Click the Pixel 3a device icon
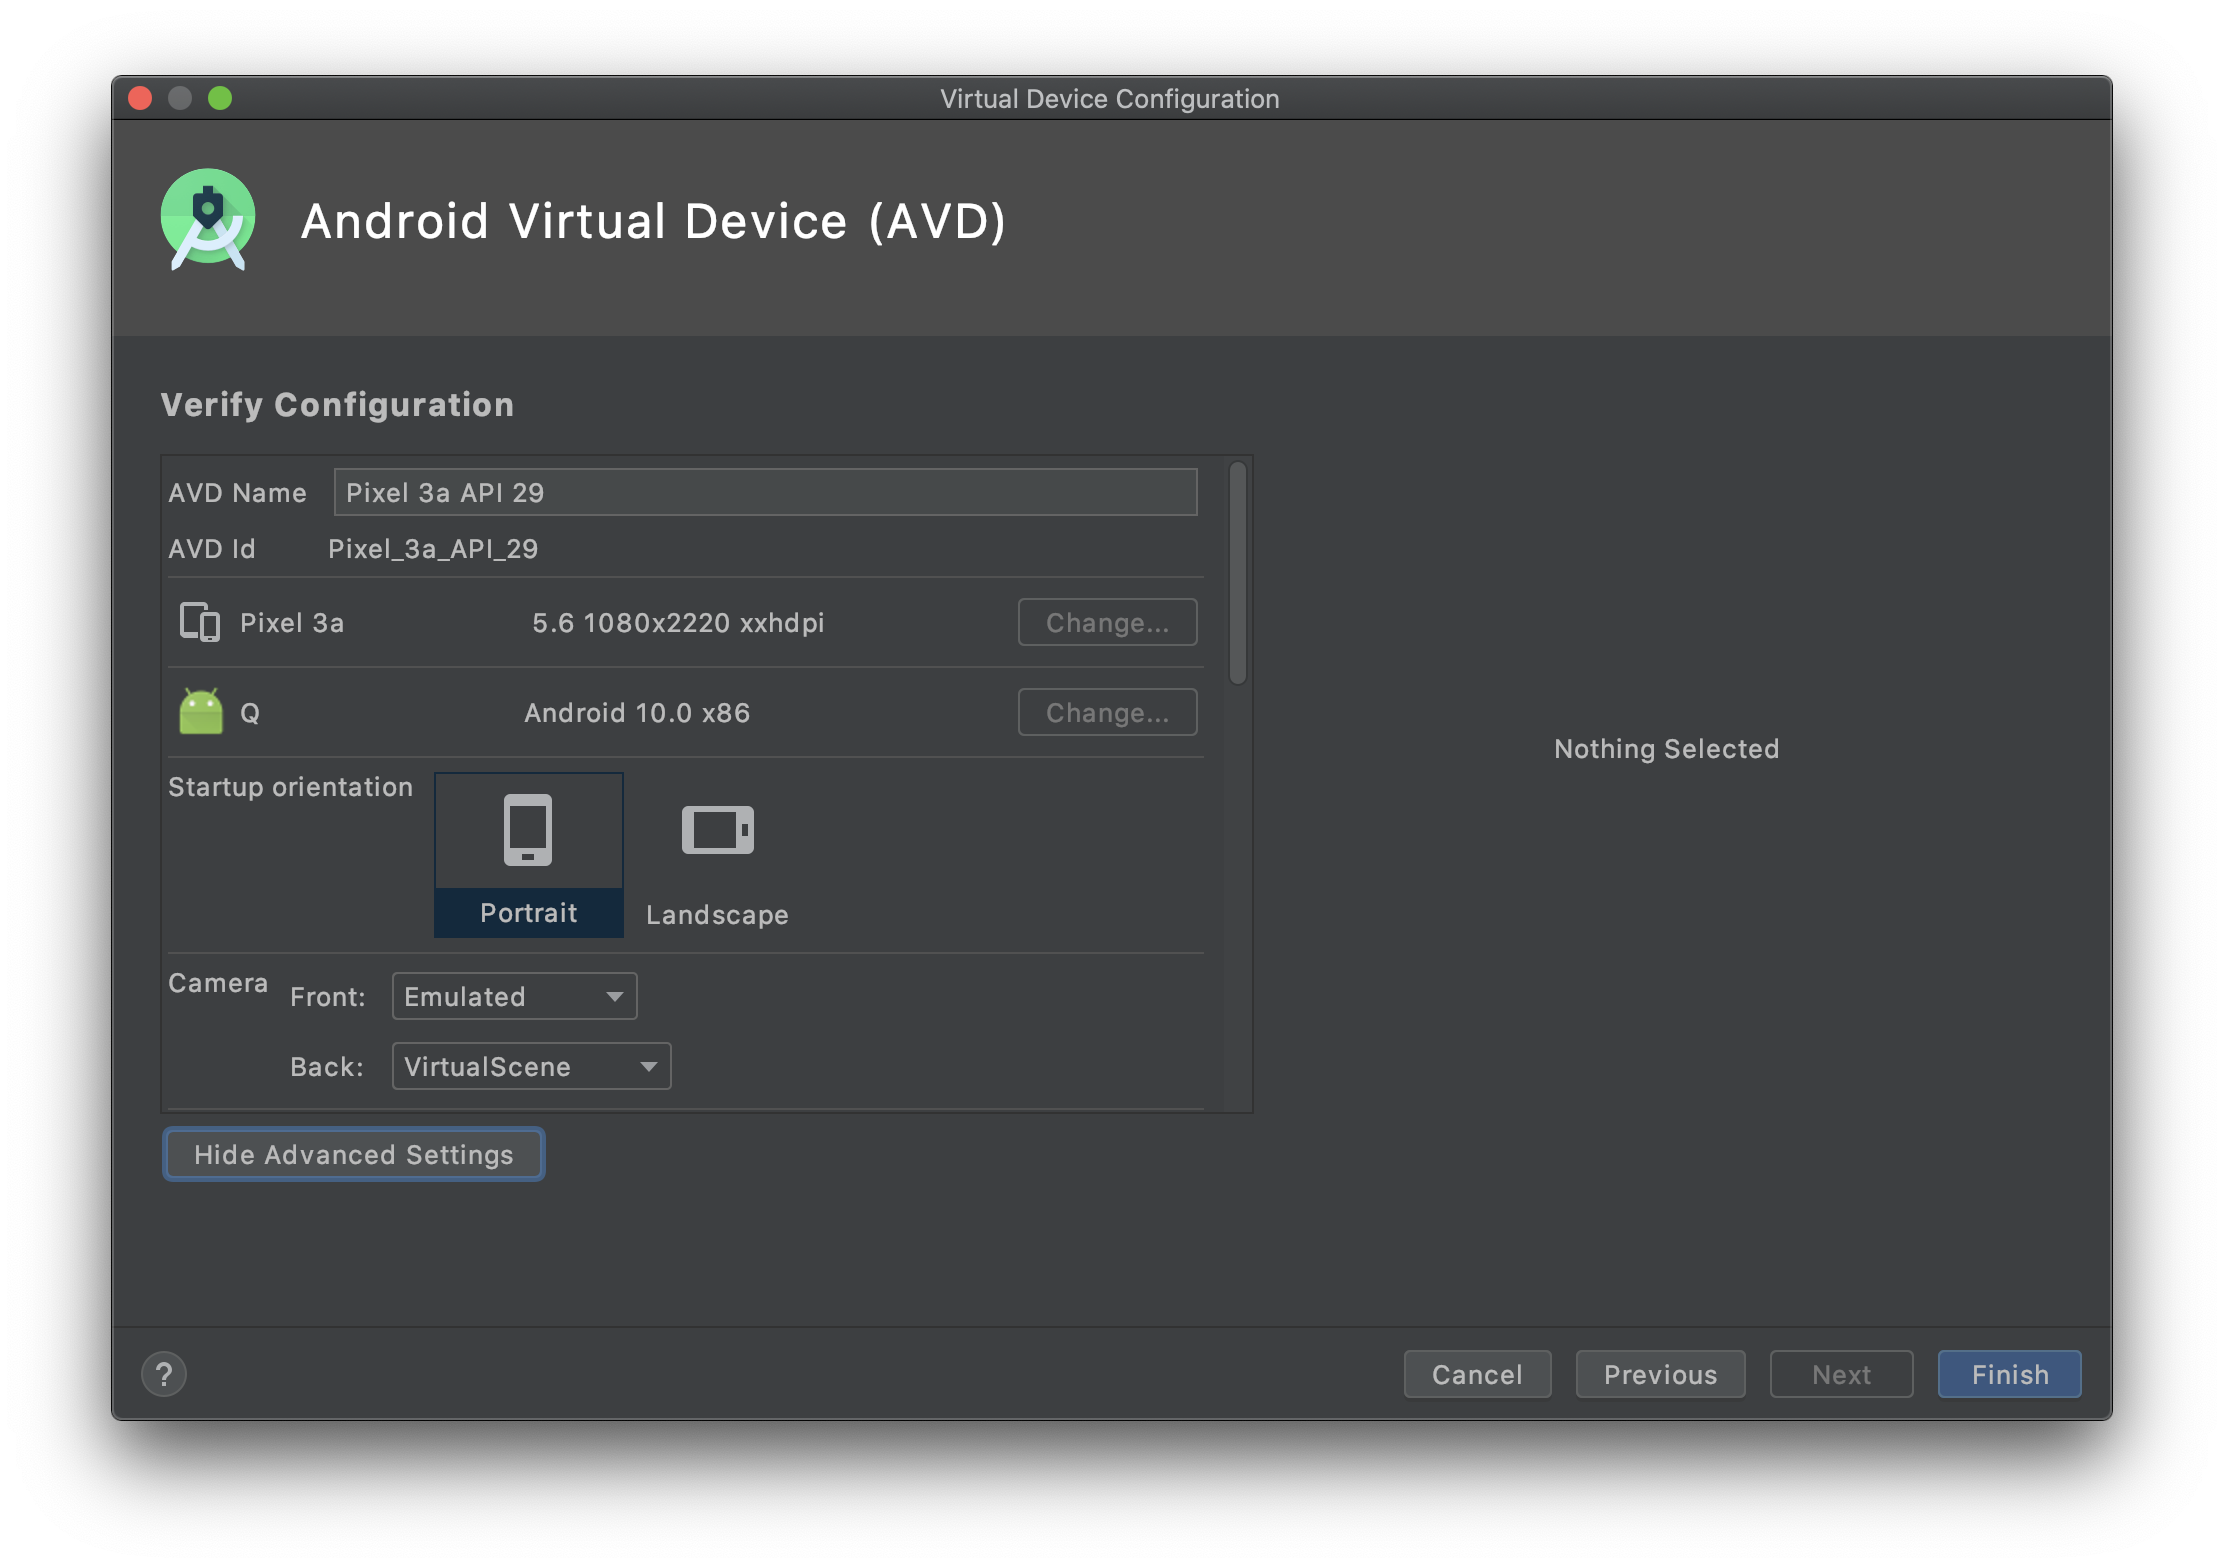This screenshot has height=1568, width=2224. pyautogui.click(x=199, y=622)
